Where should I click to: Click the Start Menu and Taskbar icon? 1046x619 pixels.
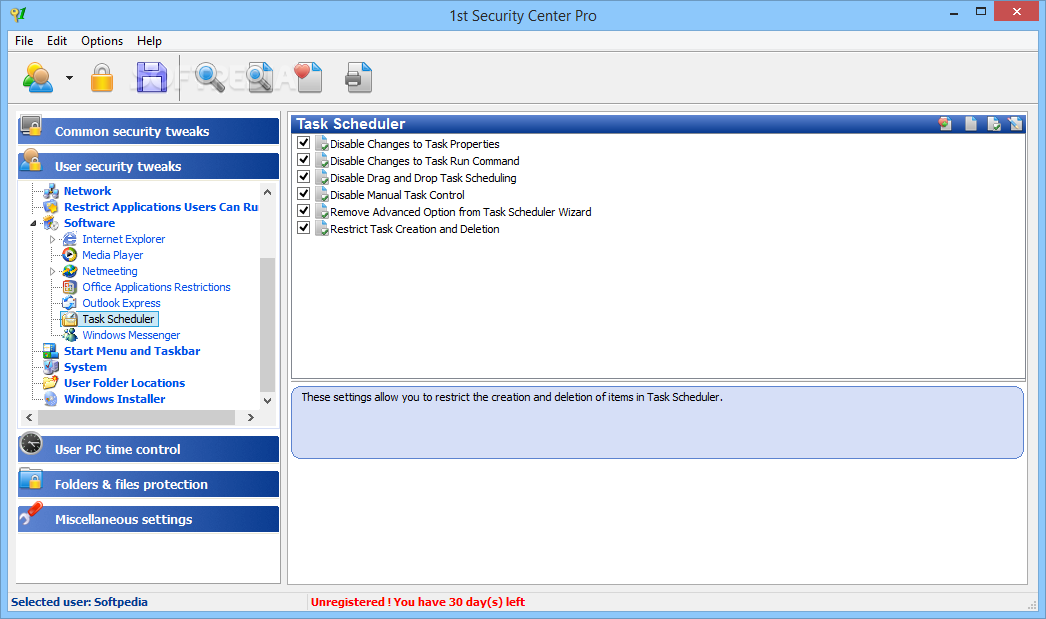coord(51,351)
